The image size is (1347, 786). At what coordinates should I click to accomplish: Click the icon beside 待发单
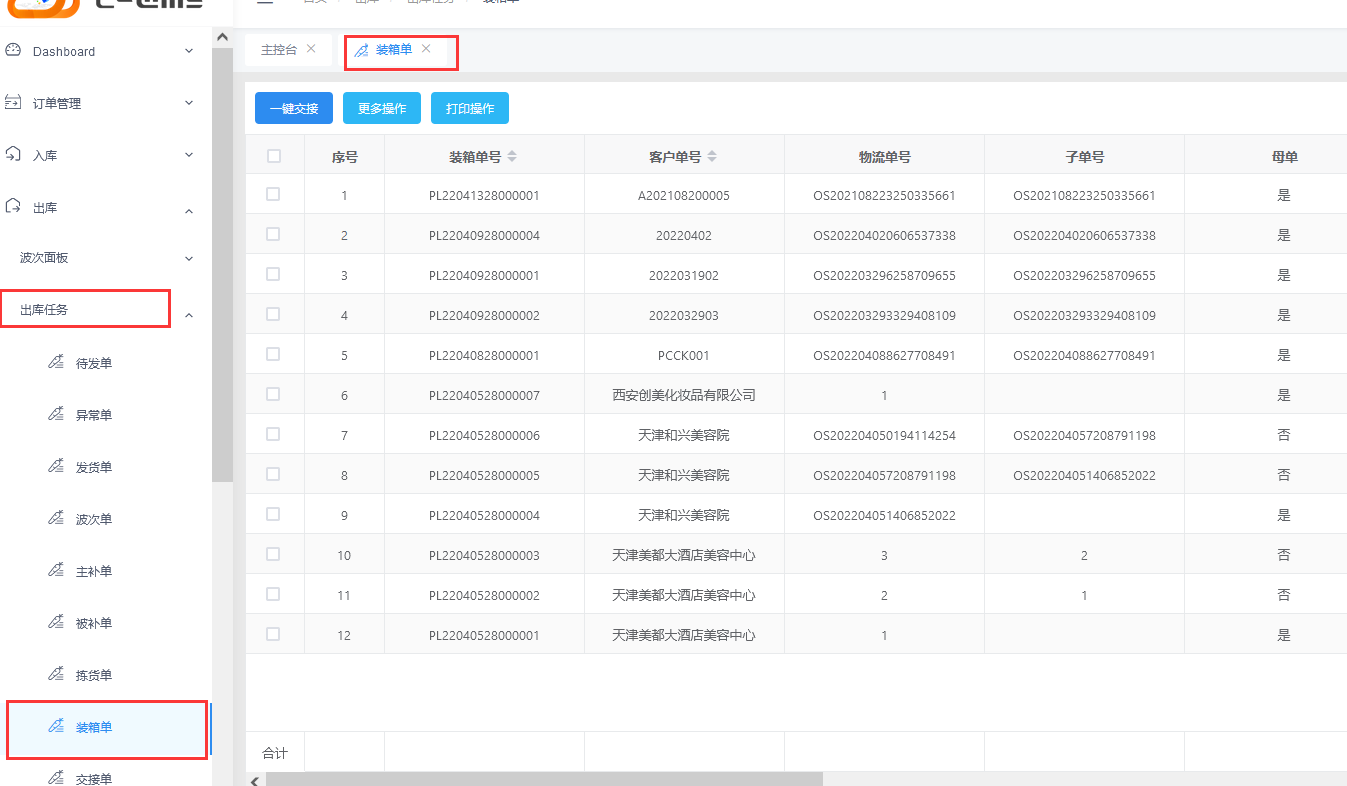tap(56, 362)
